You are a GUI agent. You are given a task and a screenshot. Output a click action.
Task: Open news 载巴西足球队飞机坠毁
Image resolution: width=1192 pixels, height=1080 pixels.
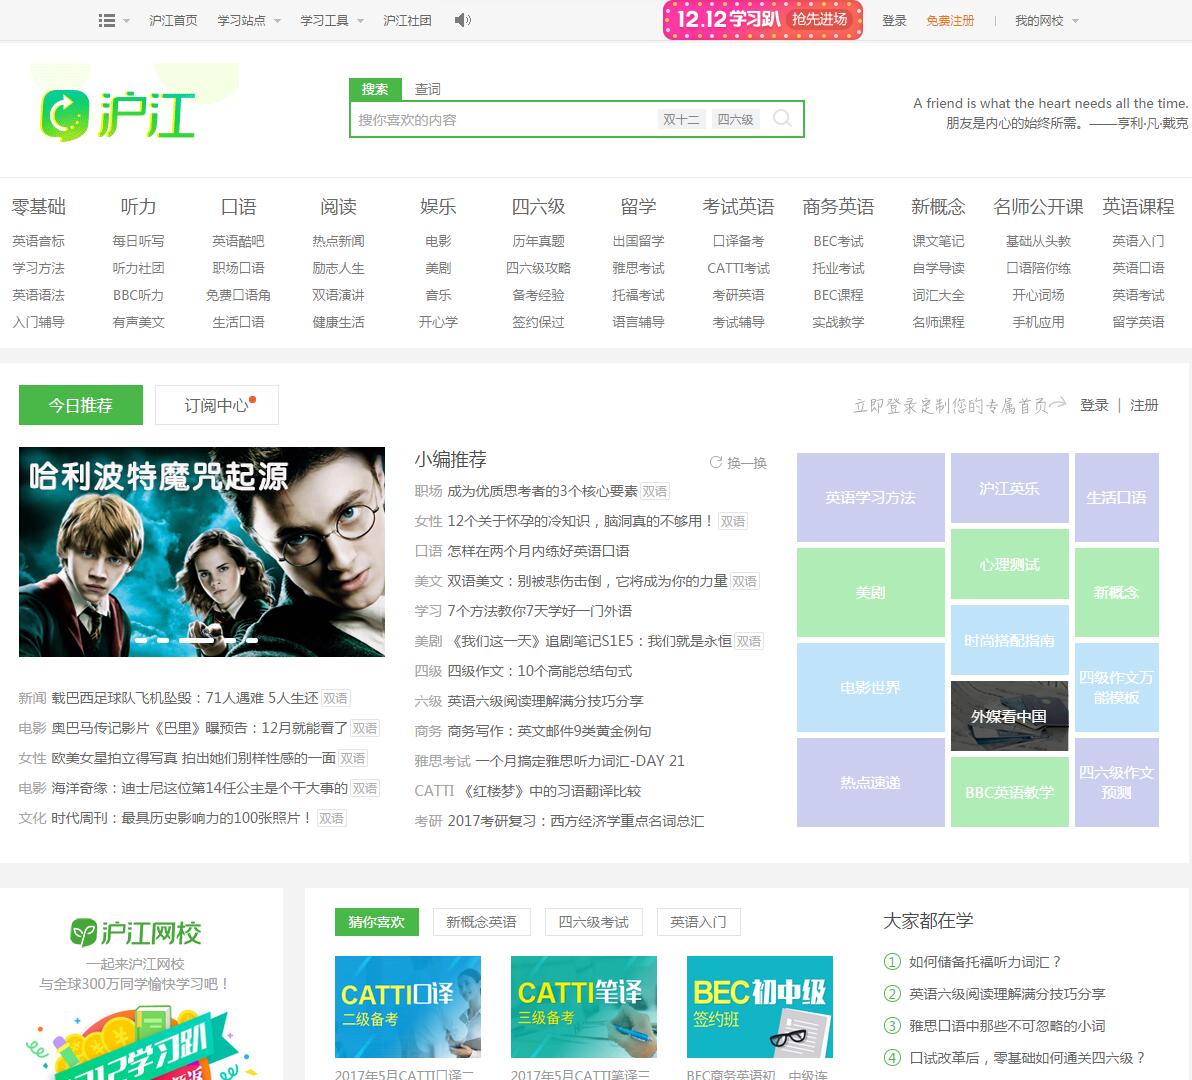pos(185,698)
